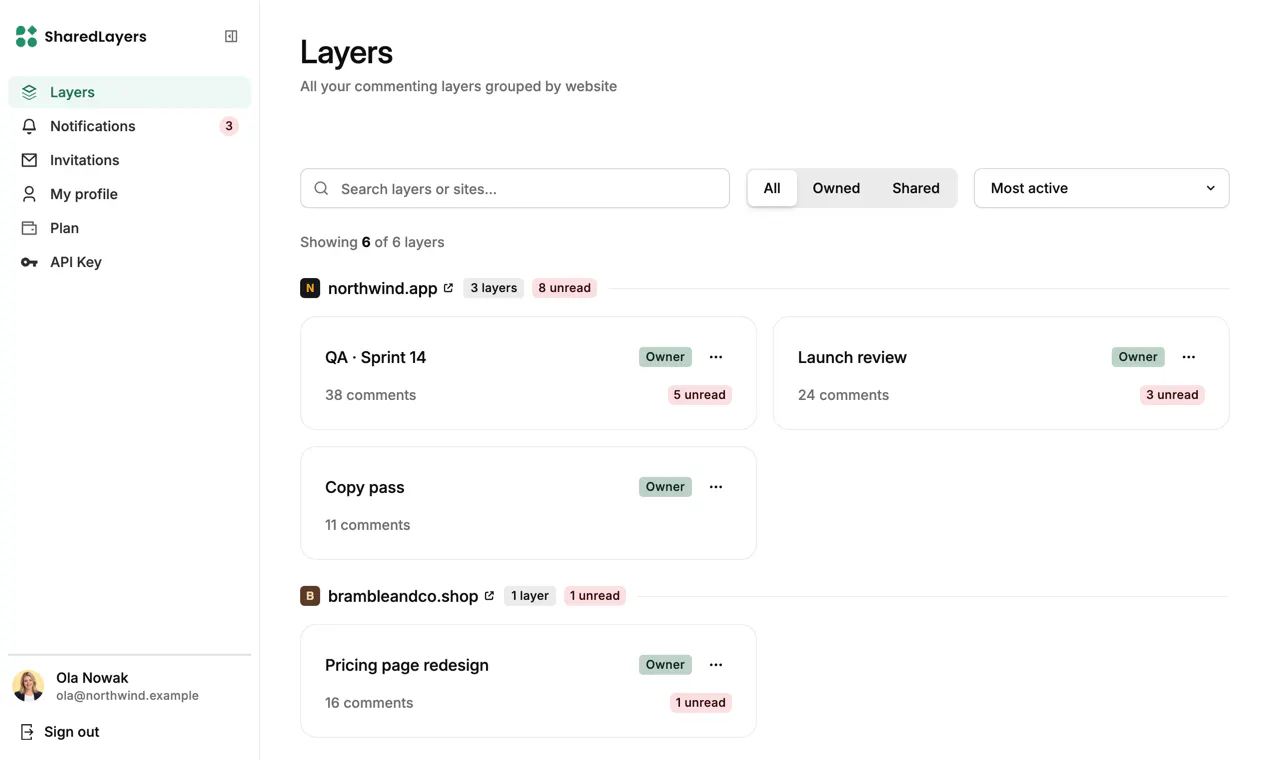Collapse the sidebar with the panel icon

(x=231, y=36)
